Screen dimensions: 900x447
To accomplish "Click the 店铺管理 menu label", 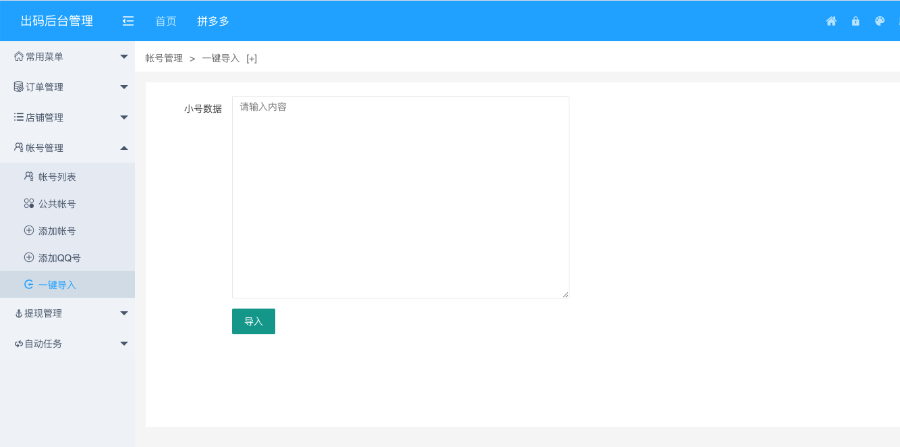I will coord(44,118).
